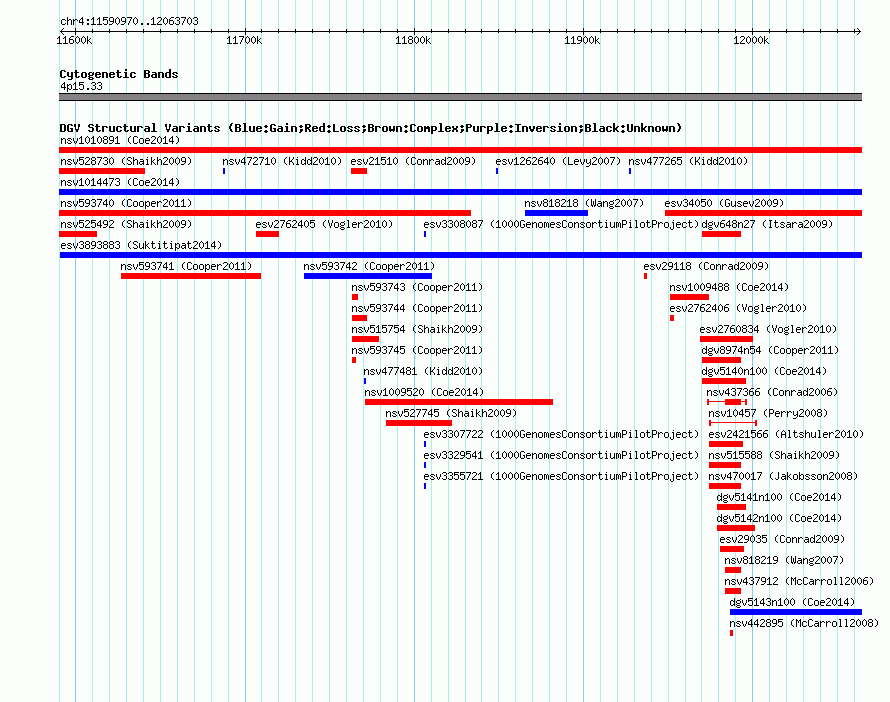Click esv3308087 1000GenomesConsortiumPilotProject label
Image resolution: width=890 pixels, height=702 pixels.
coord(561,224)
